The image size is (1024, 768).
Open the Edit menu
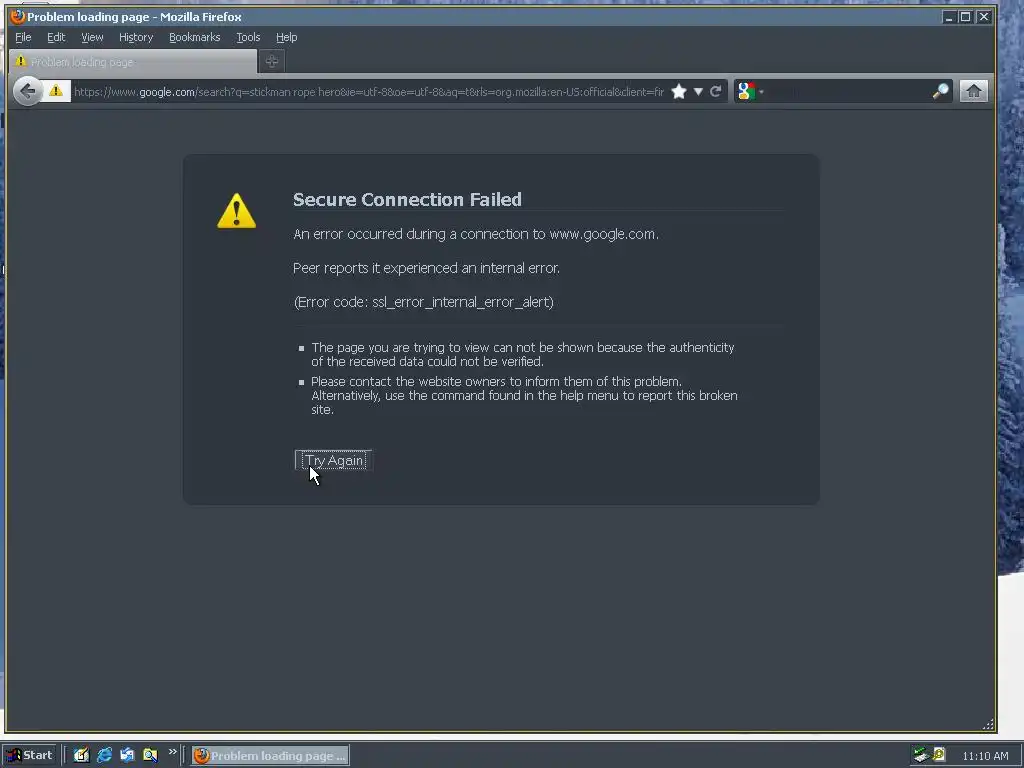click(56, 37)
